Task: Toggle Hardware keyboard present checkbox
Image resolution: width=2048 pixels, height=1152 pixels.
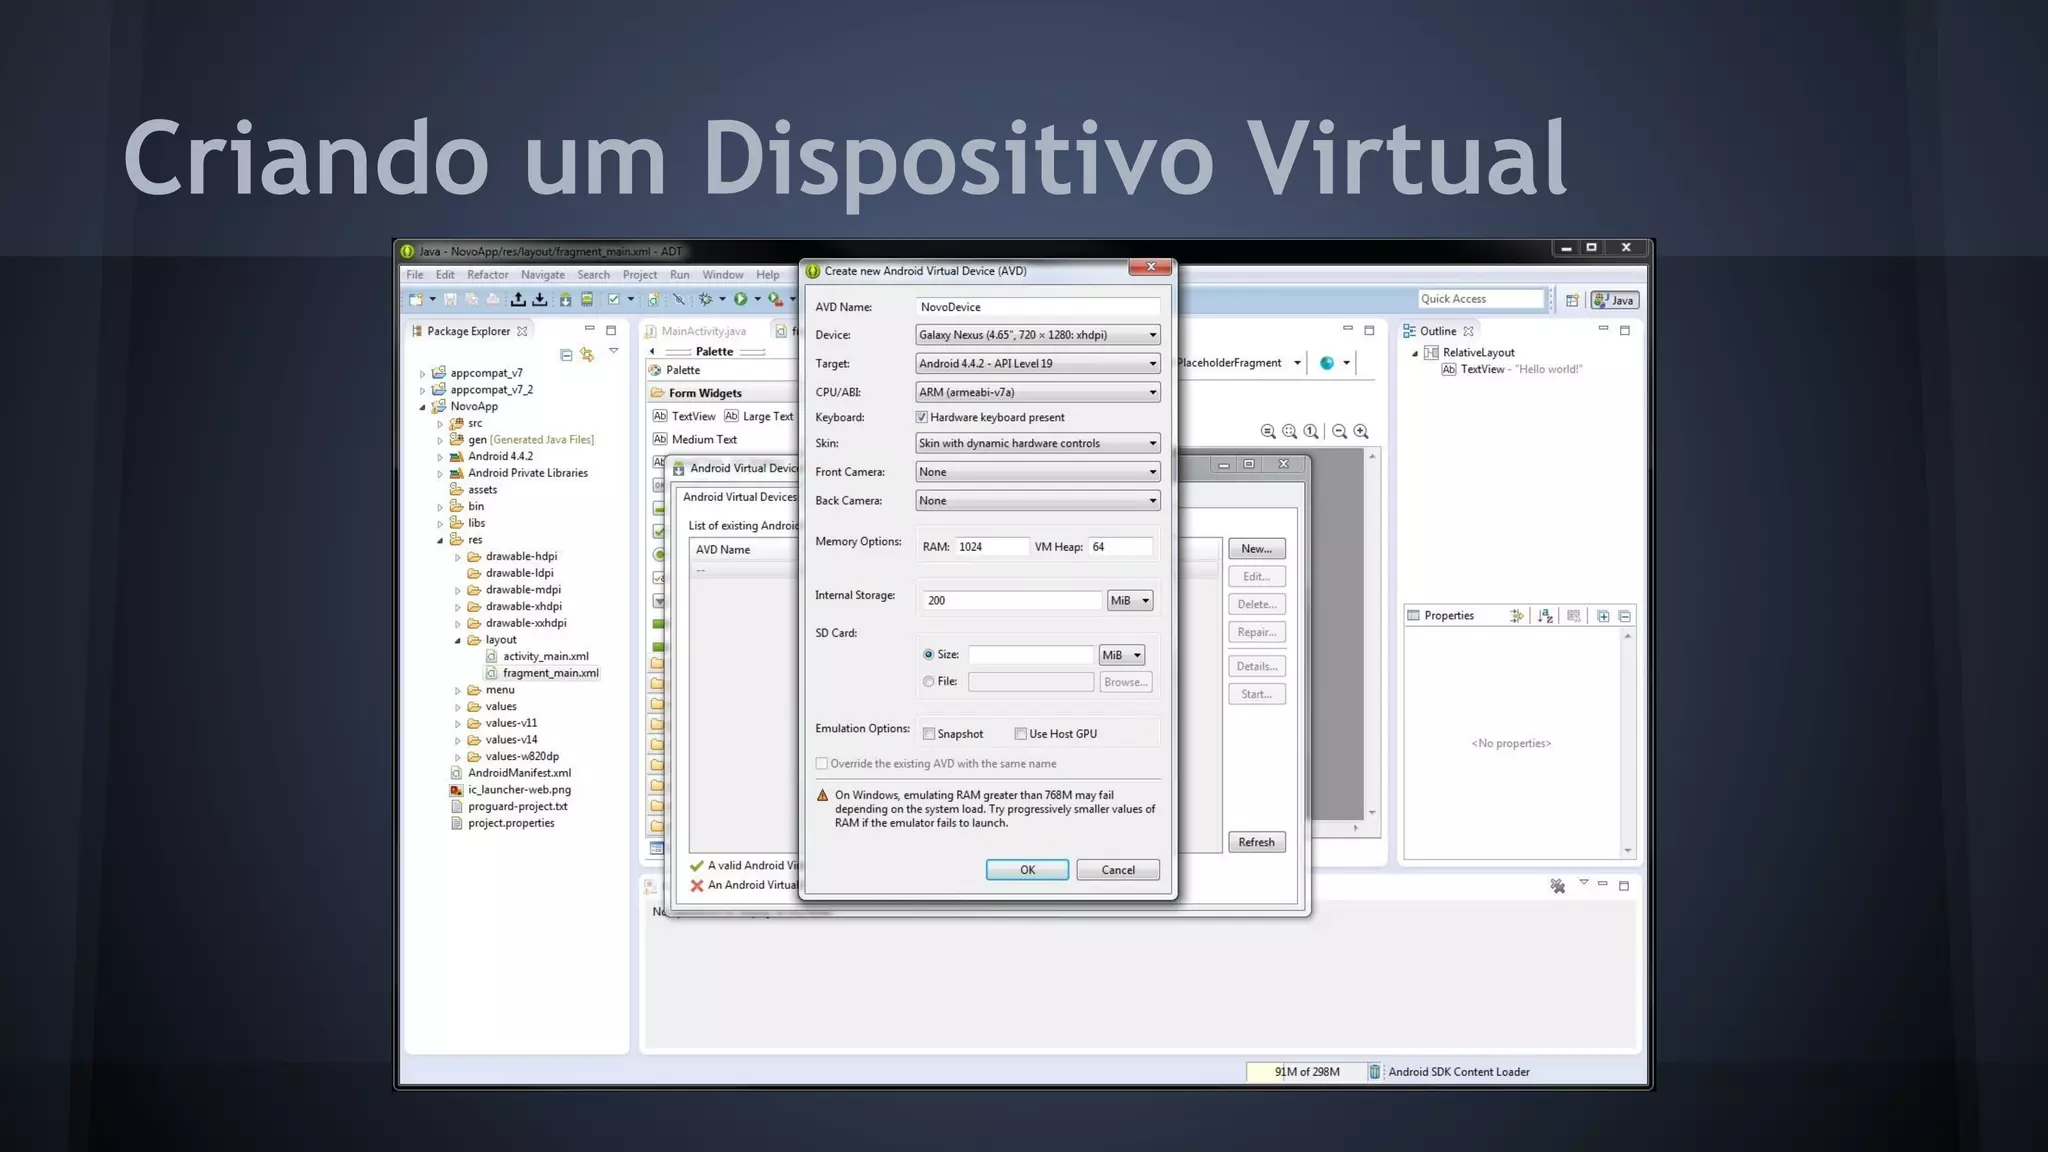Action: (x=922, y=417)
